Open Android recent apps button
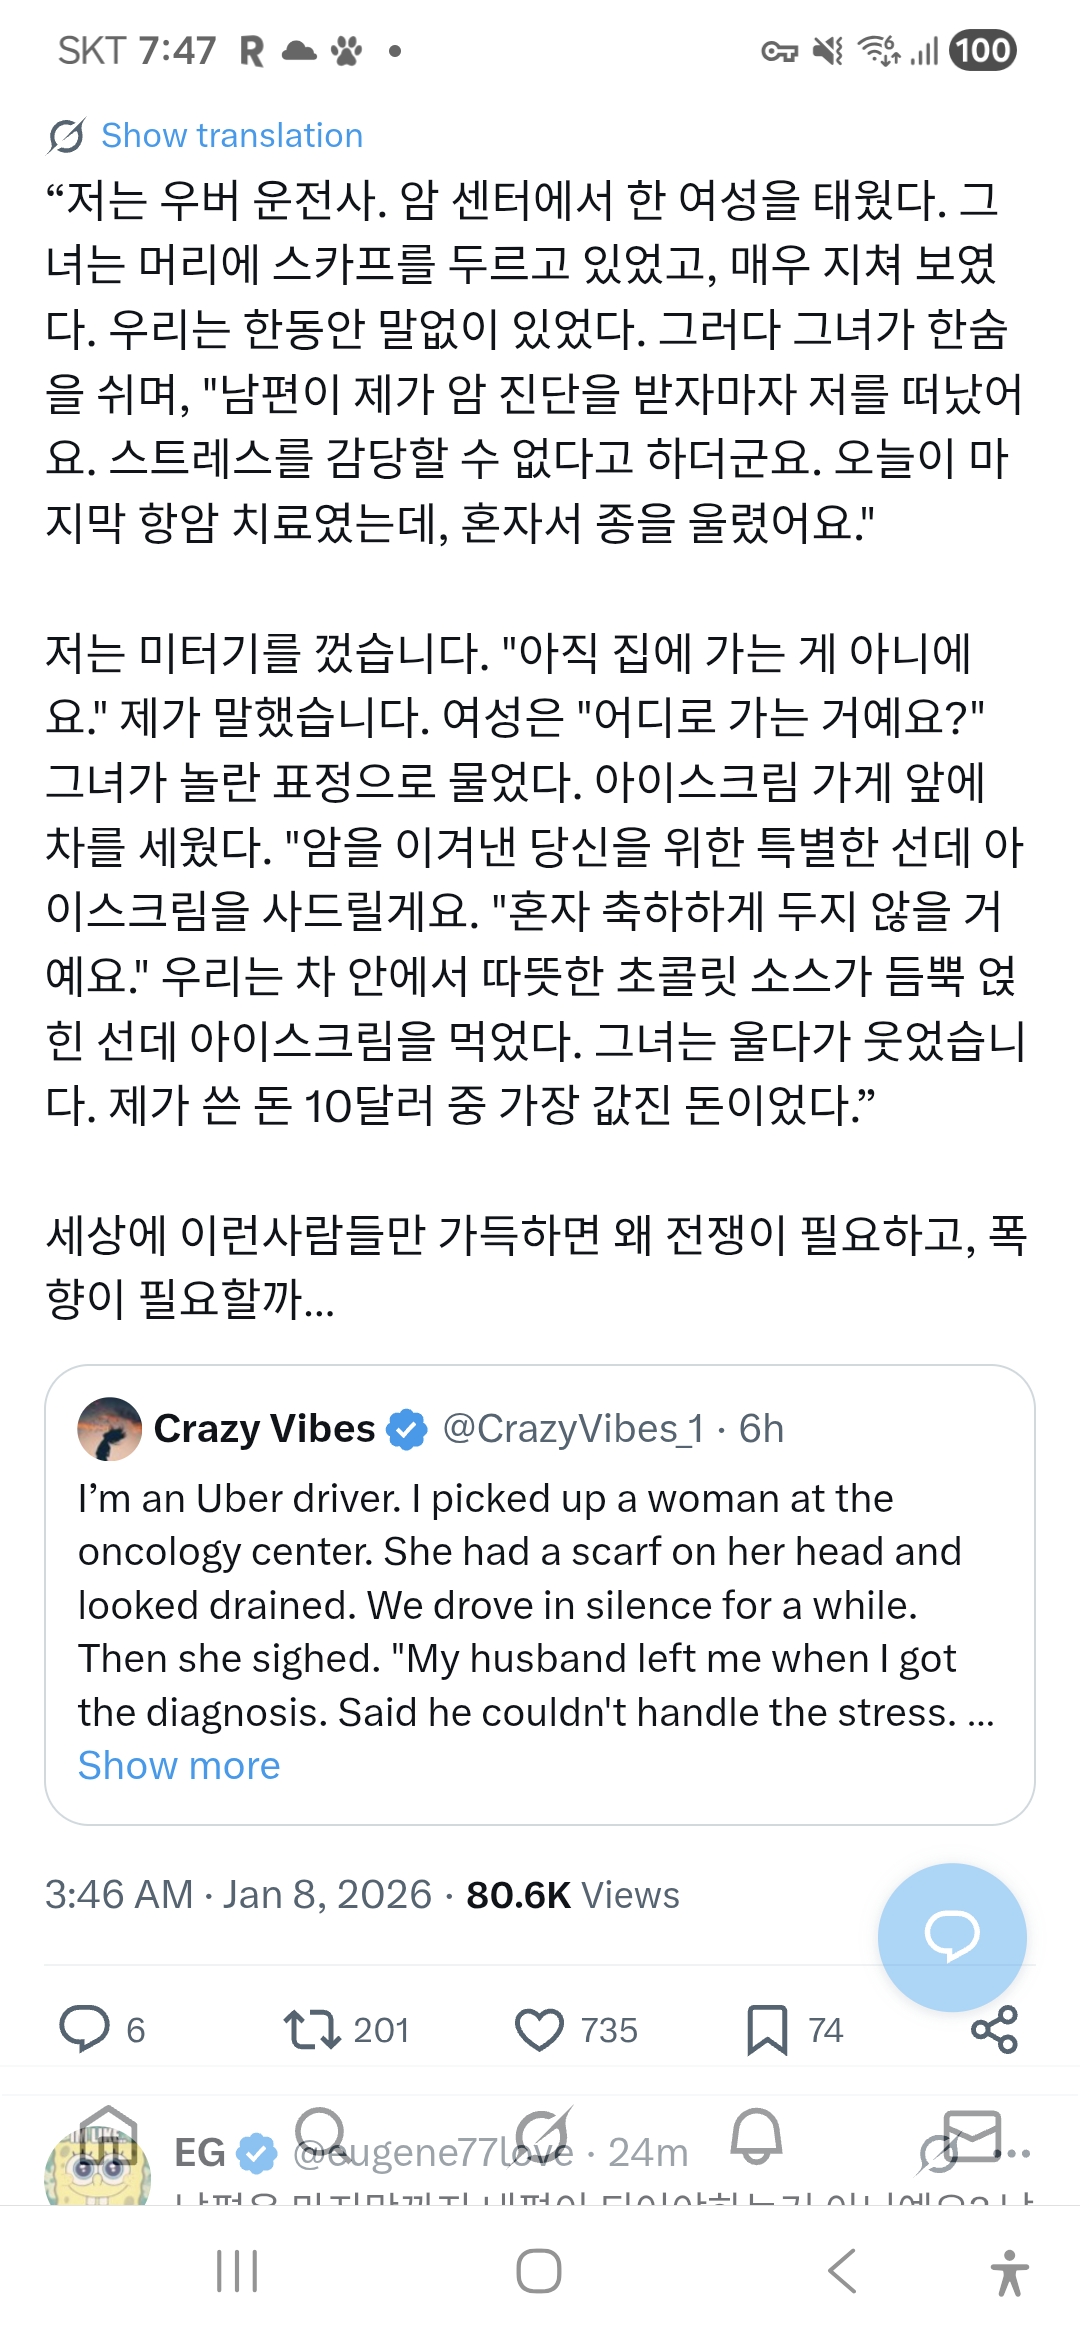The height and width of the screenshot is (2340, 1080). (237, 2271)
